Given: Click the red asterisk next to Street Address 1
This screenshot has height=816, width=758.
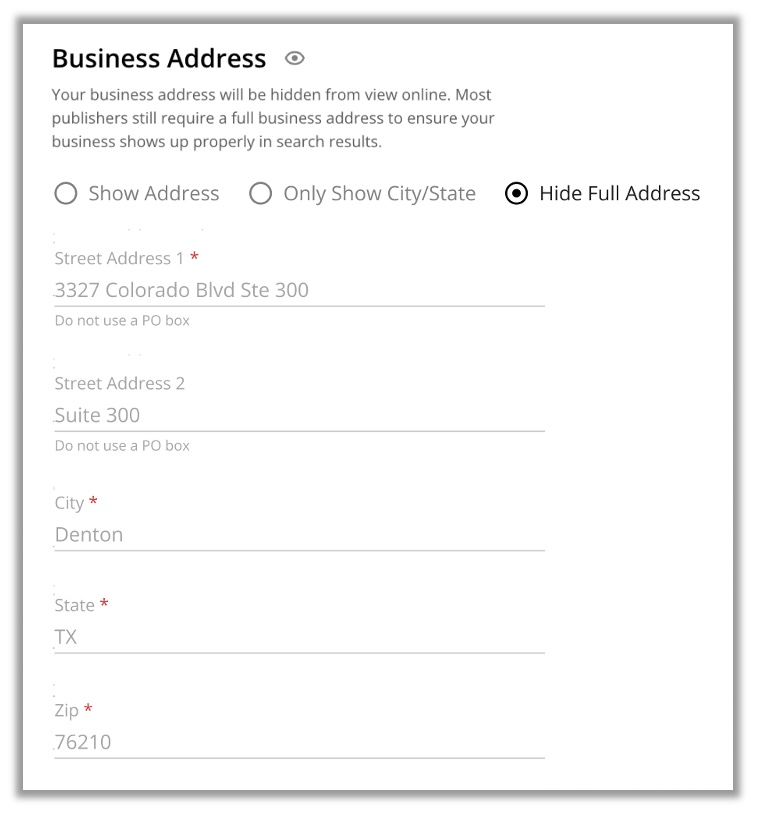Looking at the screenshot, I should [194, 256].
